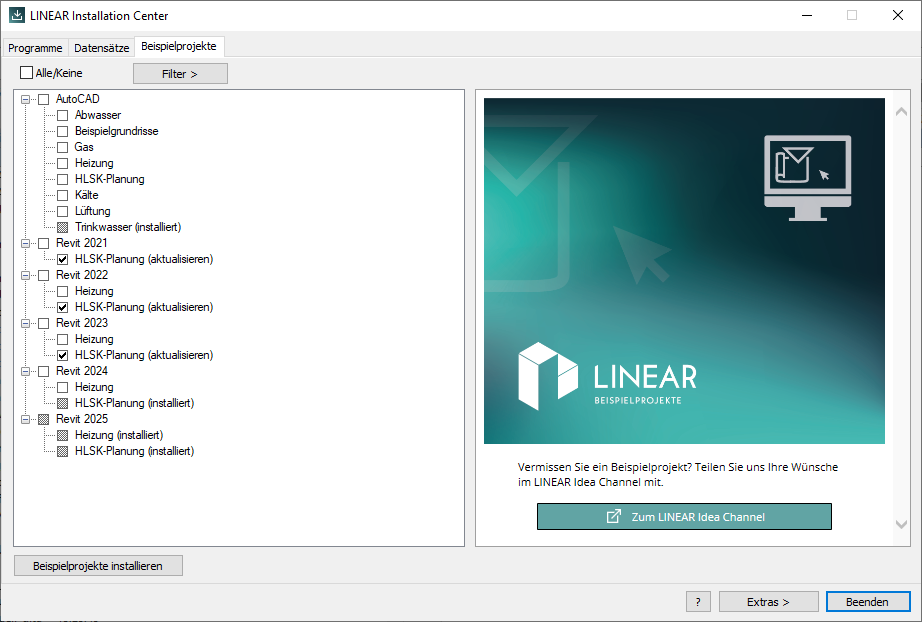Collapse the Revit 2023 tree node

[x=25, y=323]
